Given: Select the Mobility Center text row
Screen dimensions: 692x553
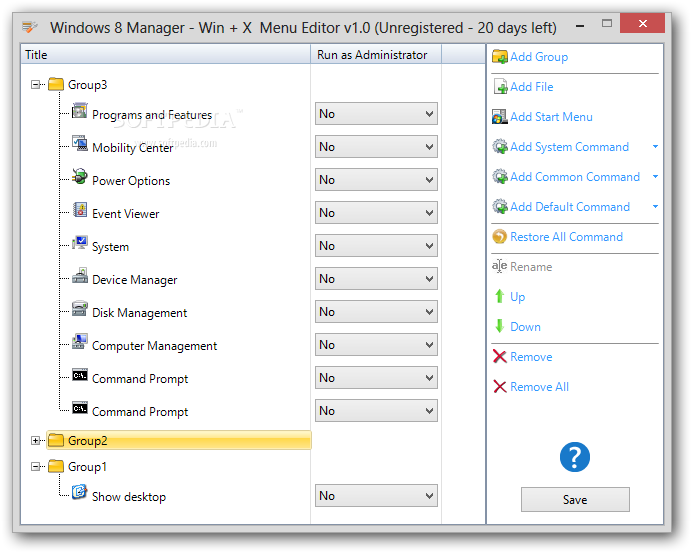Looking at the screenshot, I should 132,148.
